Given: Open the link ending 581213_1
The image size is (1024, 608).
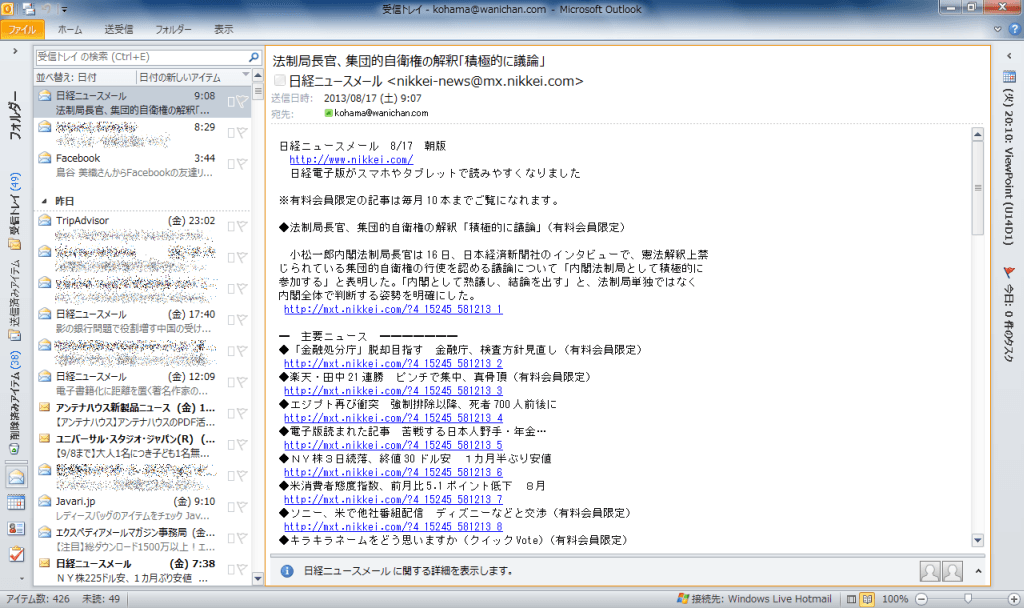Looking at the screenshot, I should [393, 309].
